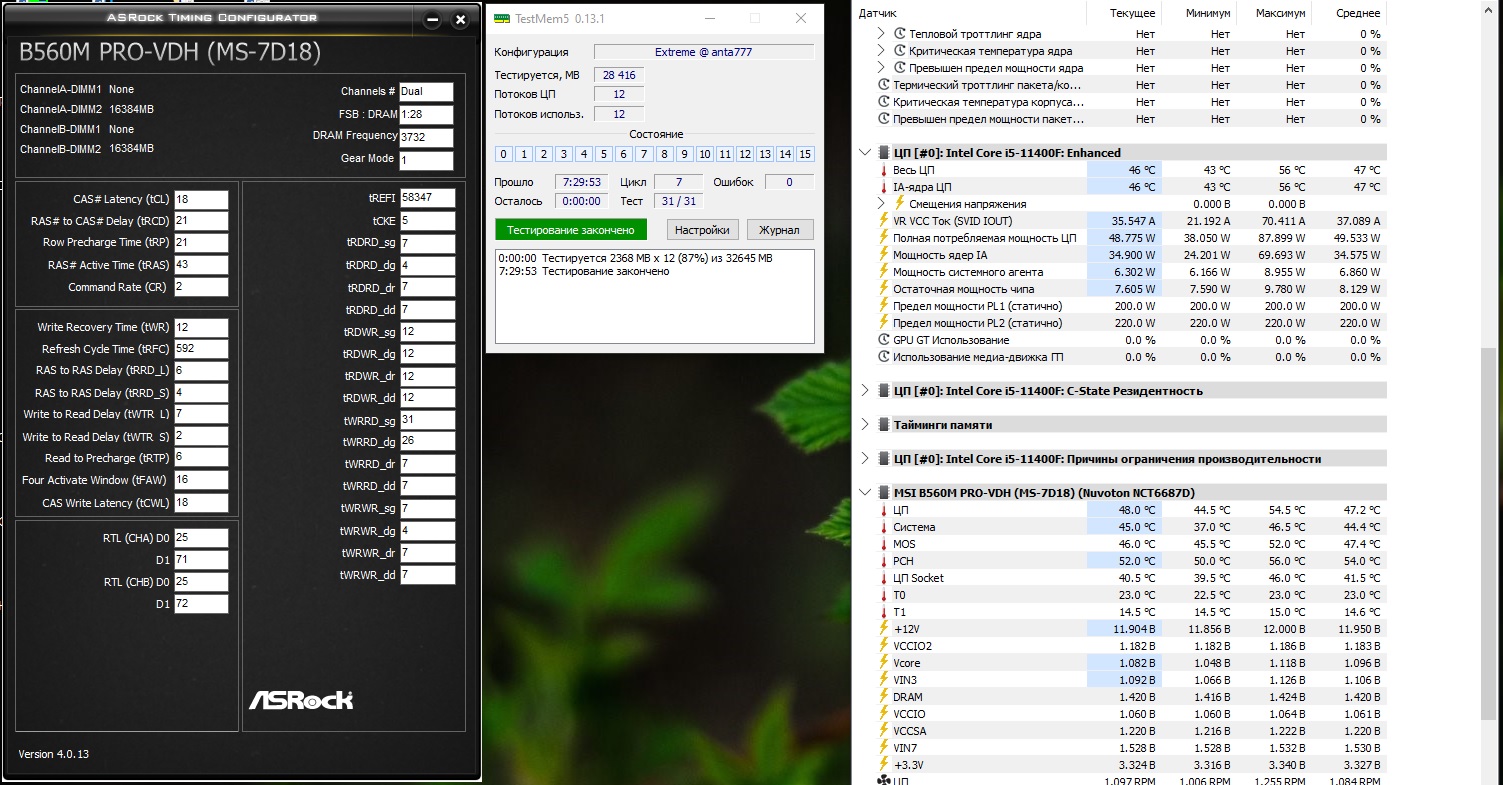Click green "Тестирование закончено" button
Viewport: 1503px width, 785px height.
coord(571,230)
